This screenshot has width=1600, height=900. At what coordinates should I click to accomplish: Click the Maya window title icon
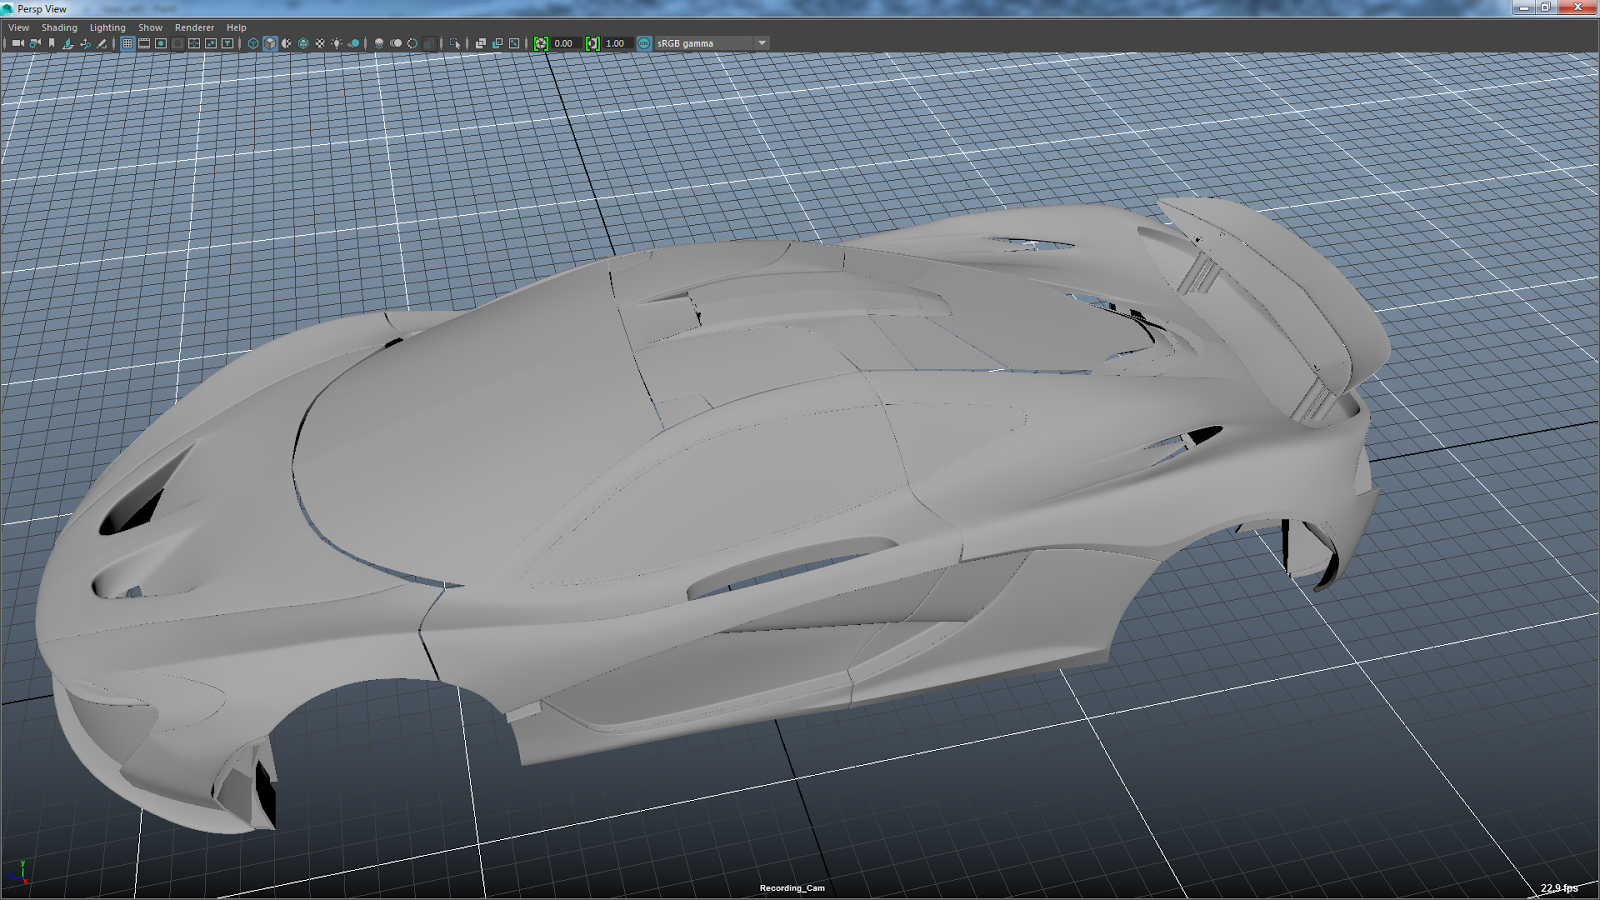pos(8,9)
